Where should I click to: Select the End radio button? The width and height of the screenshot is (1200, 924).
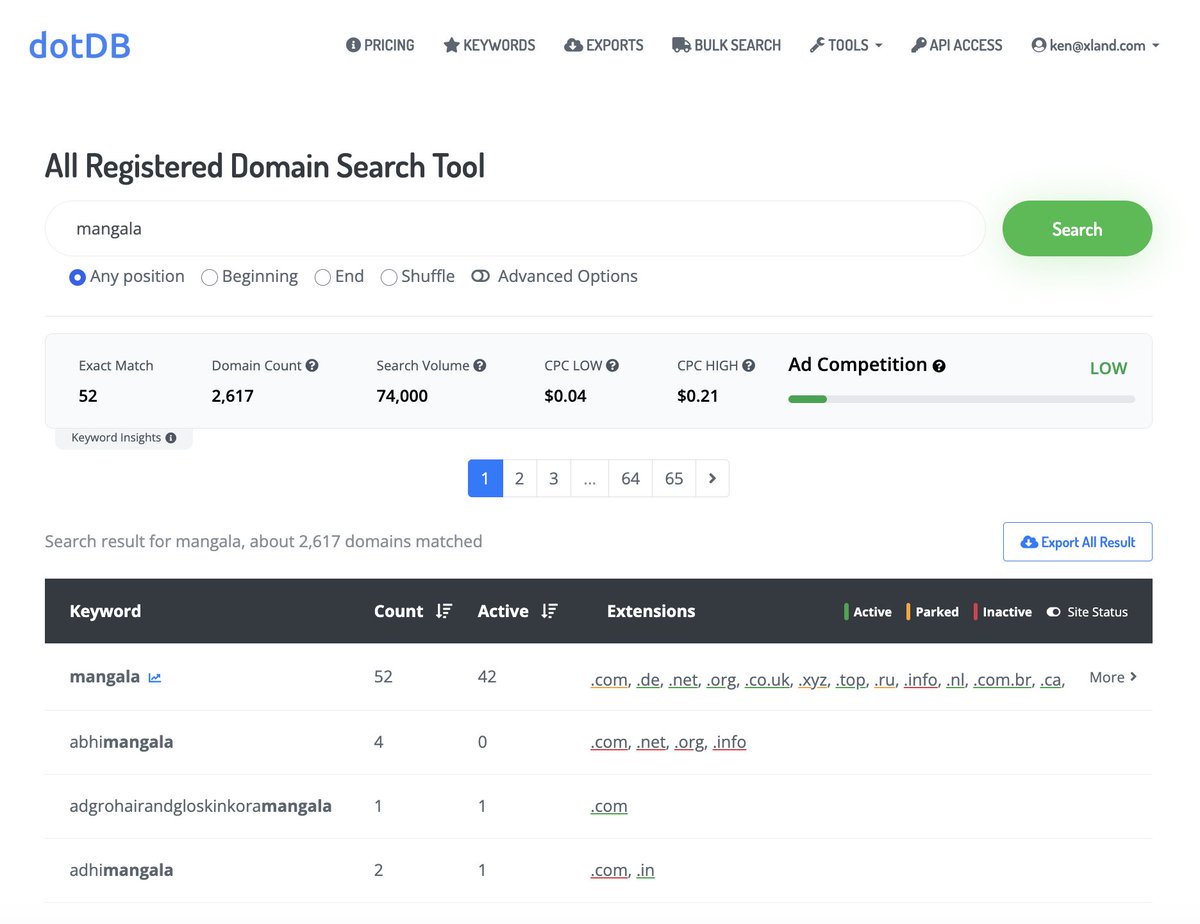point(322,277)
